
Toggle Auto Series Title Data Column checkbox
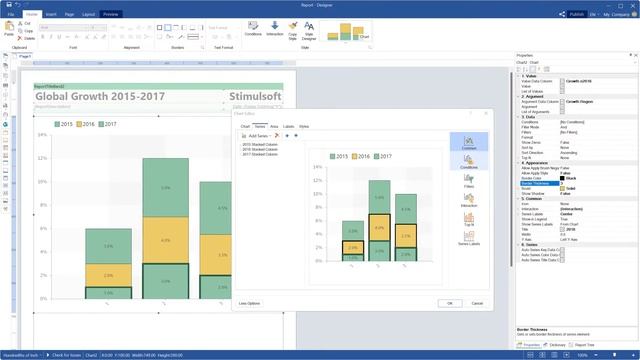coord(562,260)
